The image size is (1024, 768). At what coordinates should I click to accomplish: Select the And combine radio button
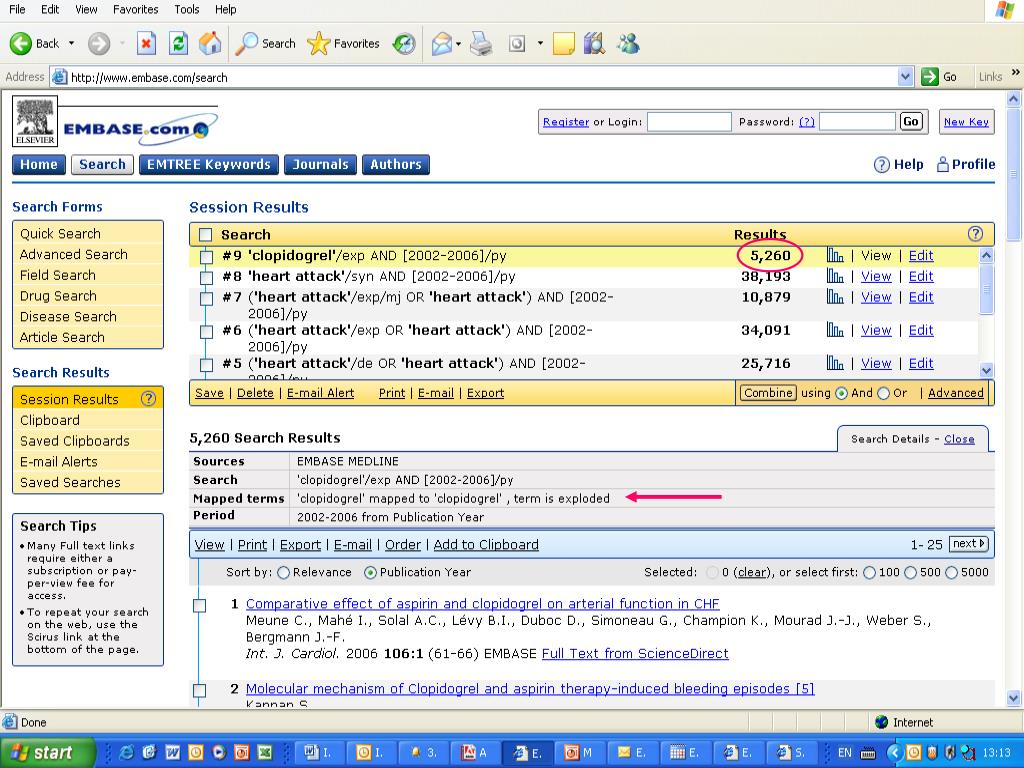[842, 393]
